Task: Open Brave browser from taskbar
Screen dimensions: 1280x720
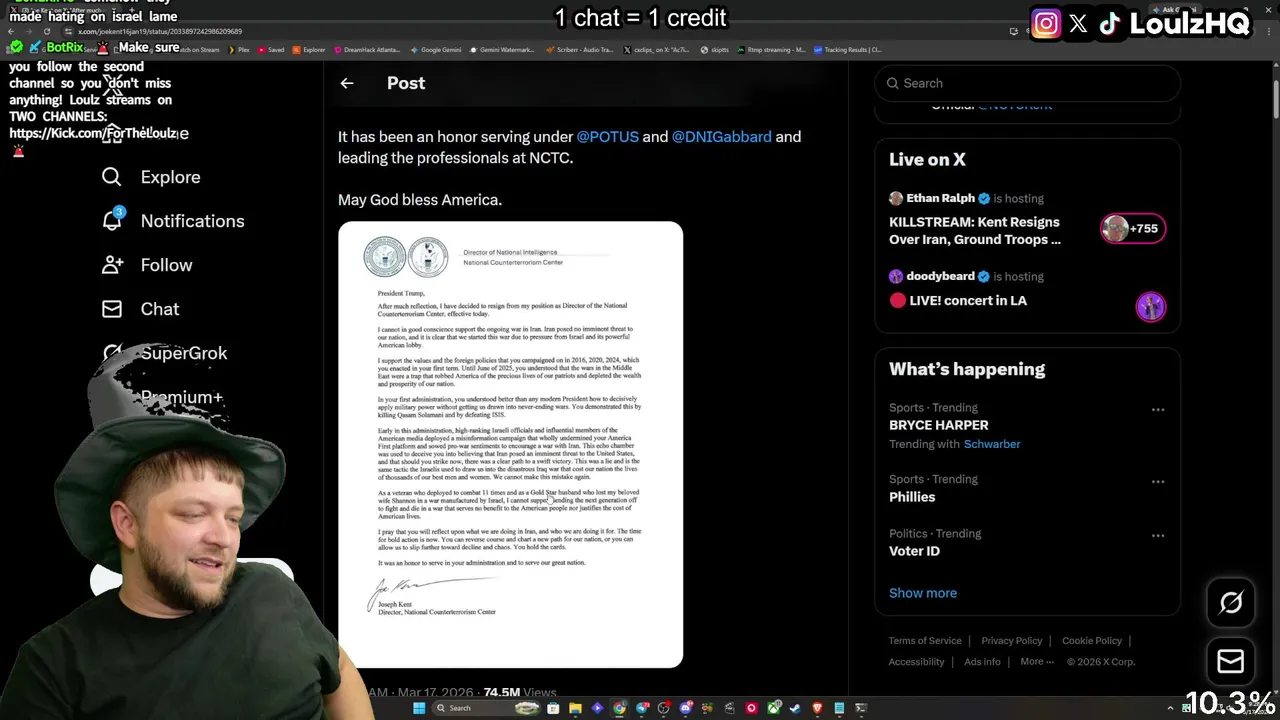Action: [817, 708]
